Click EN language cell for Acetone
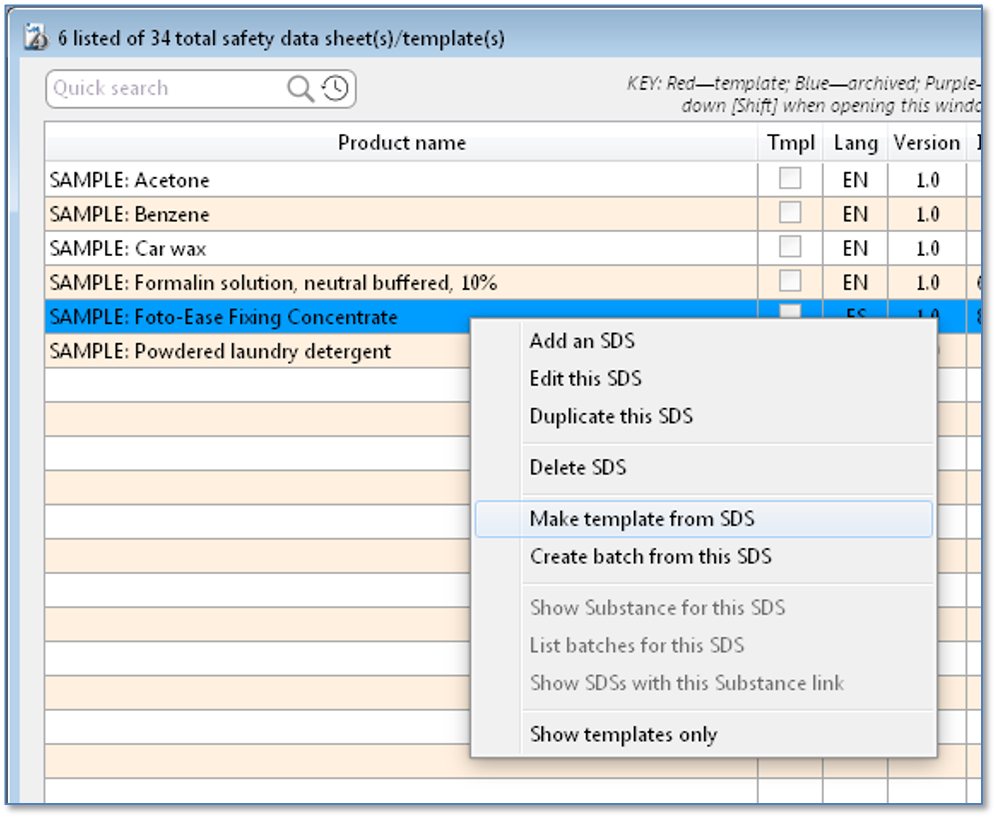Screen dimensions: 995x818 (855, 180)
